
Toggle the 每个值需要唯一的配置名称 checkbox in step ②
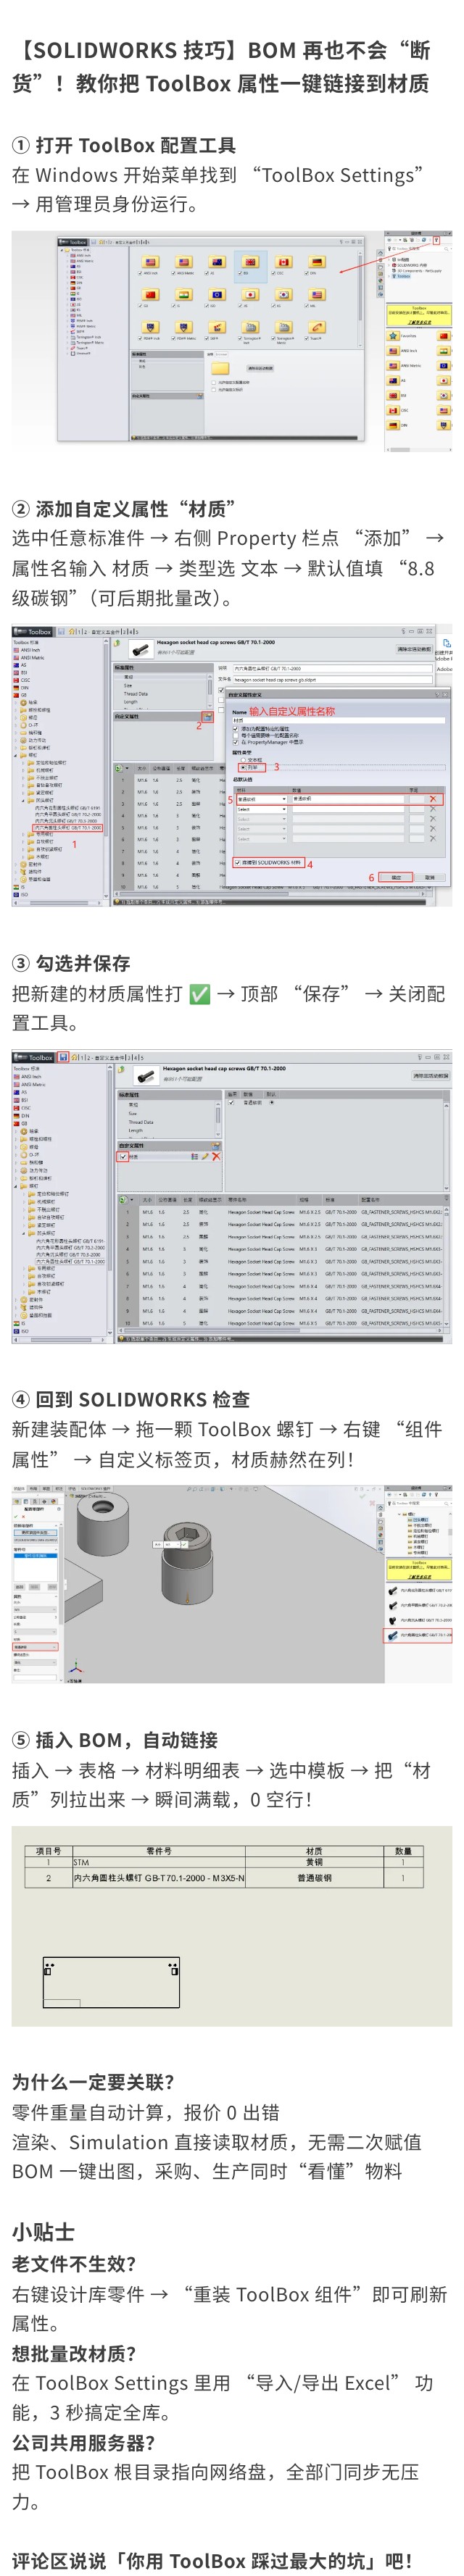(236, 737)
